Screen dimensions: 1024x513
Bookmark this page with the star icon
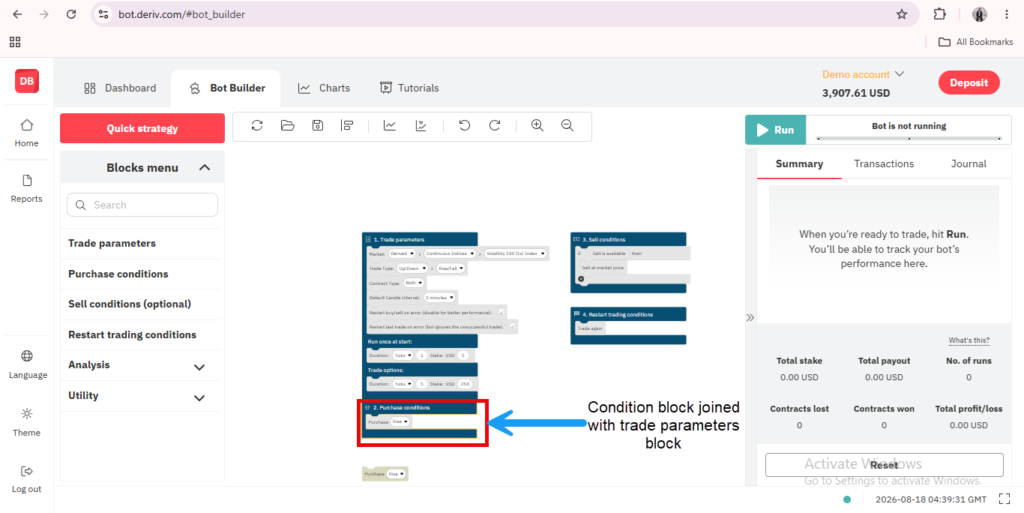click(x=902, y=14)
